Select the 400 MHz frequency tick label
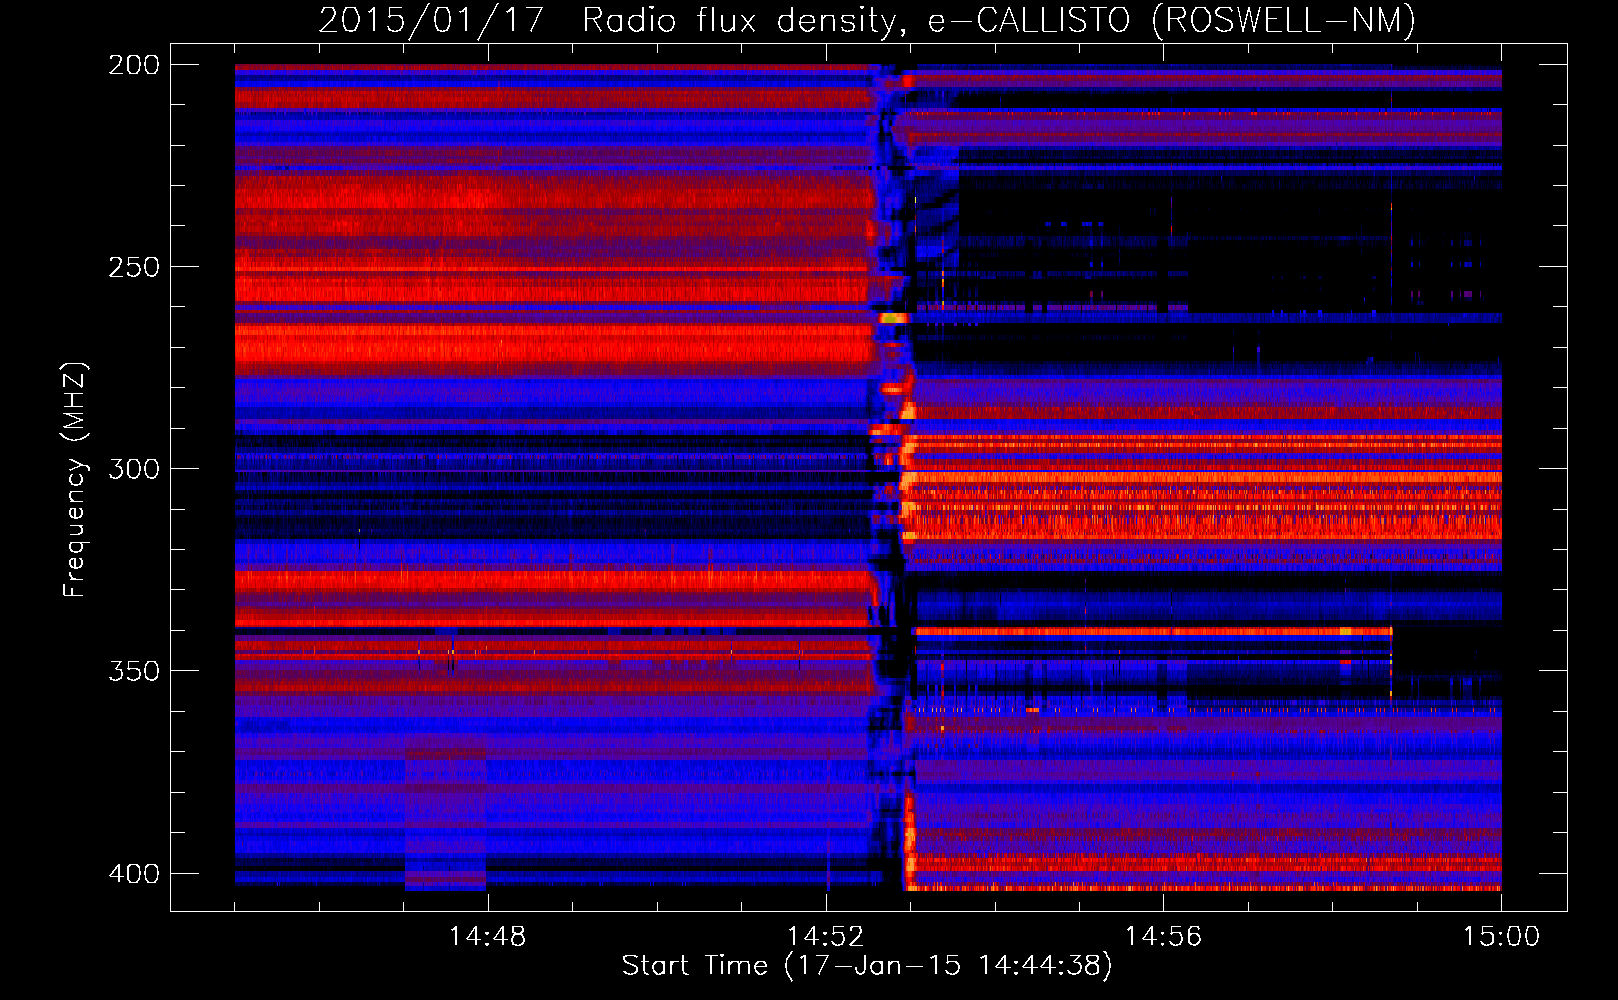 click(x=133, y=874)
